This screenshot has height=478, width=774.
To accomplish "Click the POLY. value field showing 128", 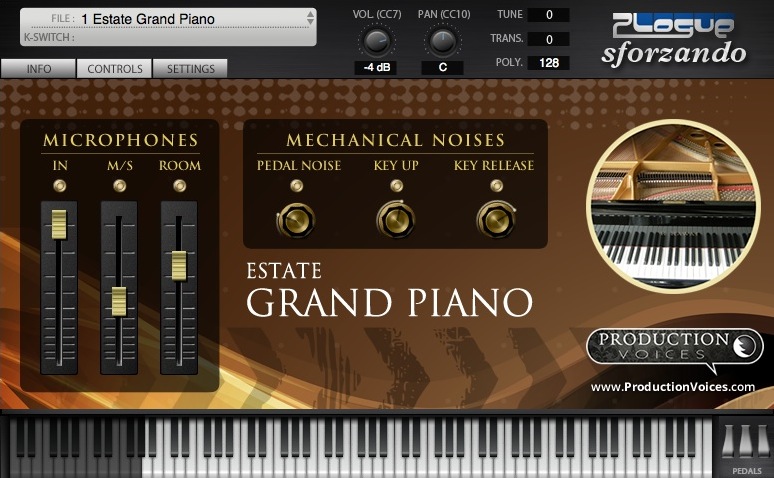I will (548, 63).
